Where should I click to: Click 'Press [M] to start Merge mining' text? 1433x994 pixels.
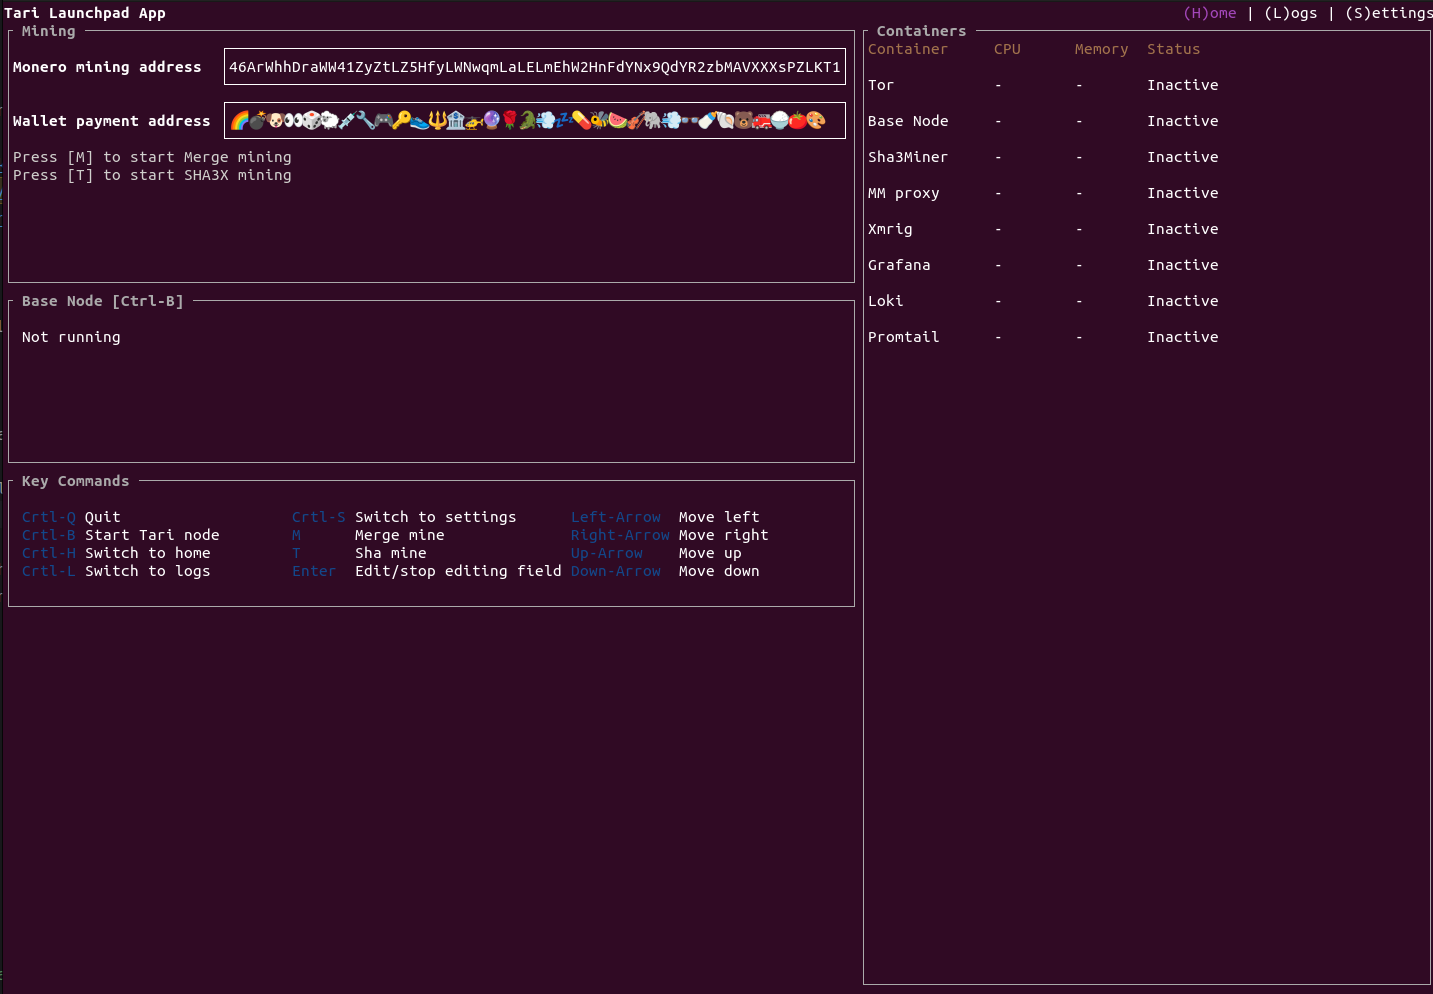pos(152,157)
